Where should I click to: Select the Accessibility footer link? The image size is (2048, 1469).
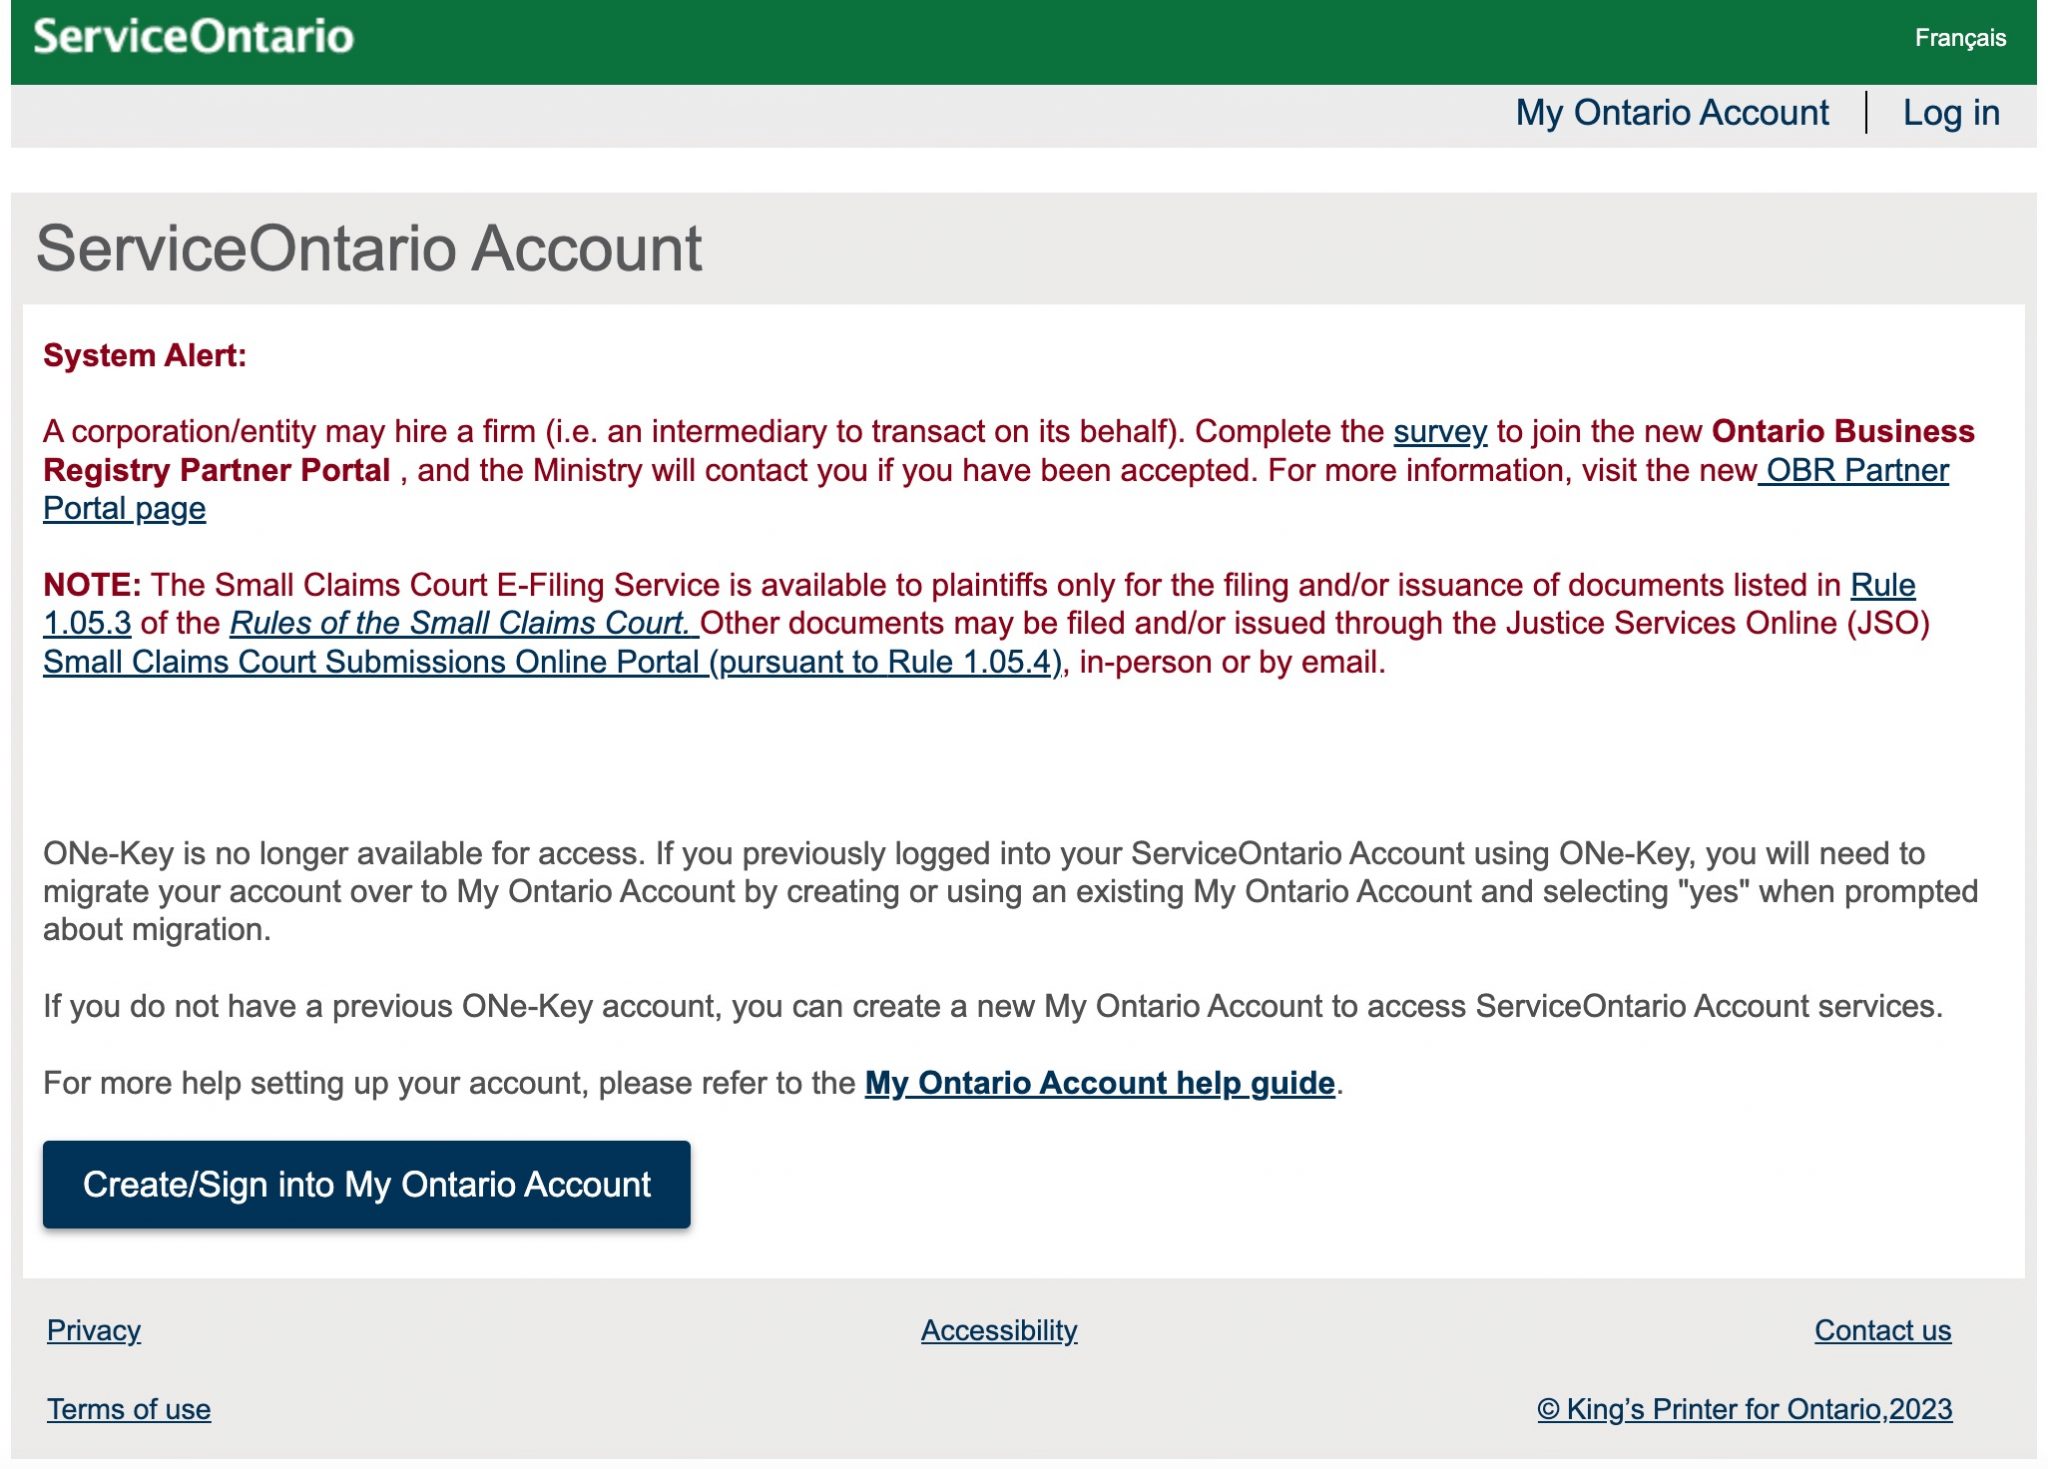999,1330
